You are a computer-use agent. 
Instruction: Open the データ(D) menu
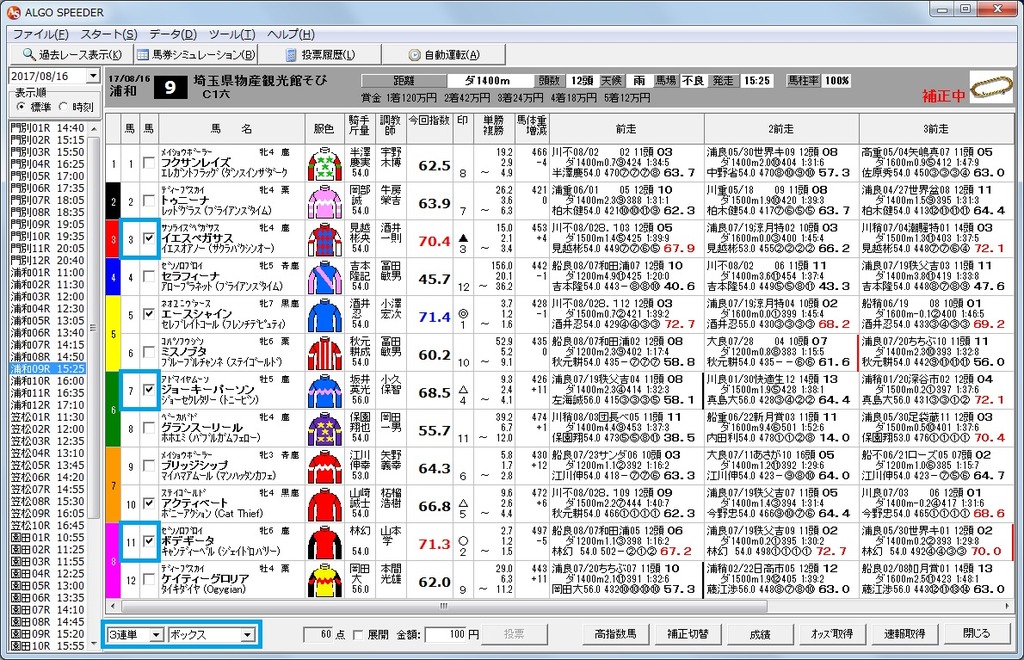[172, 34]
